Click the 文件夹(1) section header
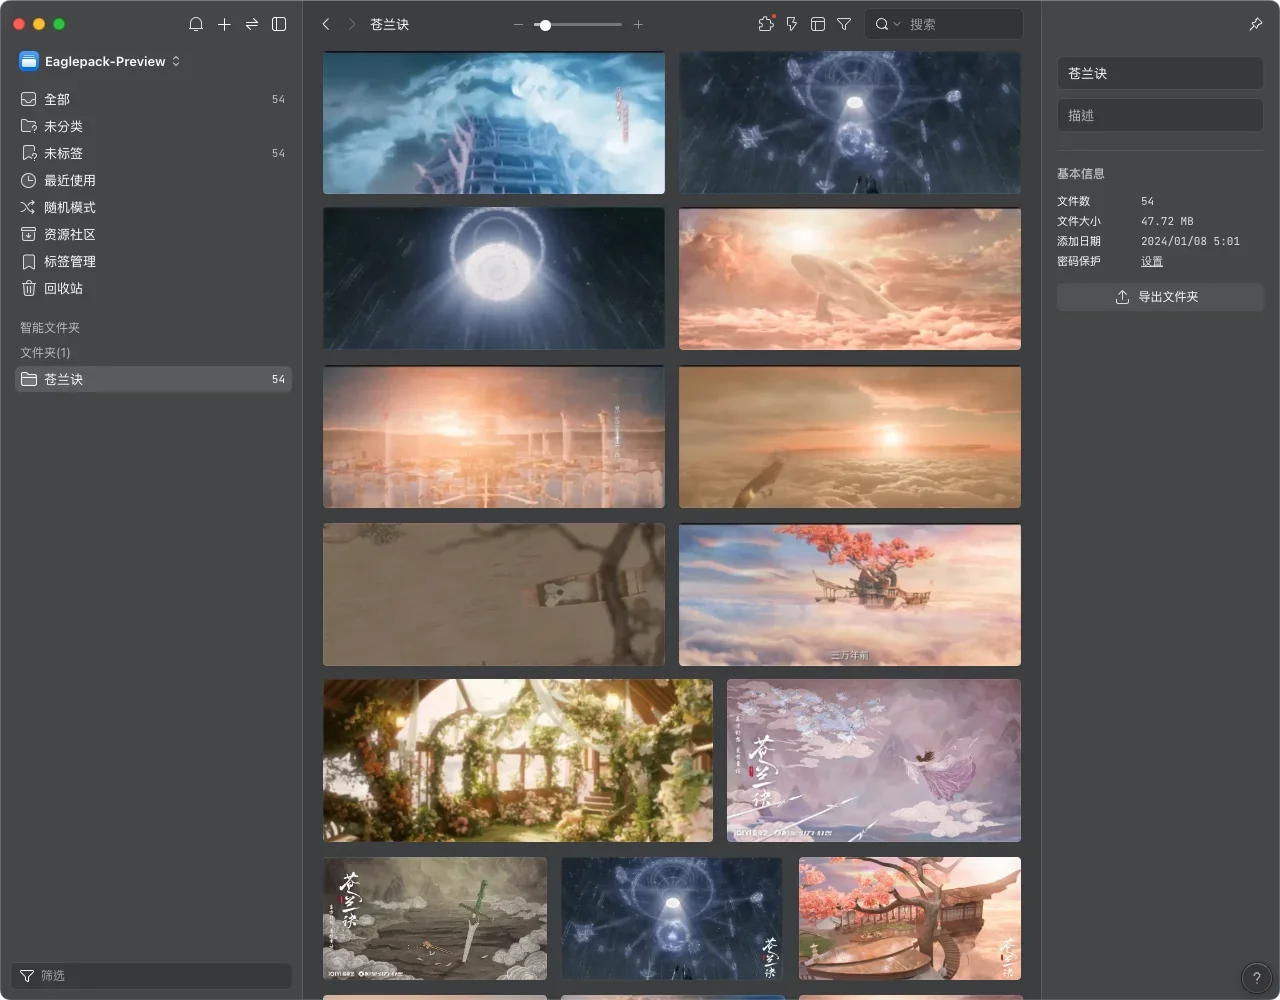1280x1000 pixels. tap(45, 353)
